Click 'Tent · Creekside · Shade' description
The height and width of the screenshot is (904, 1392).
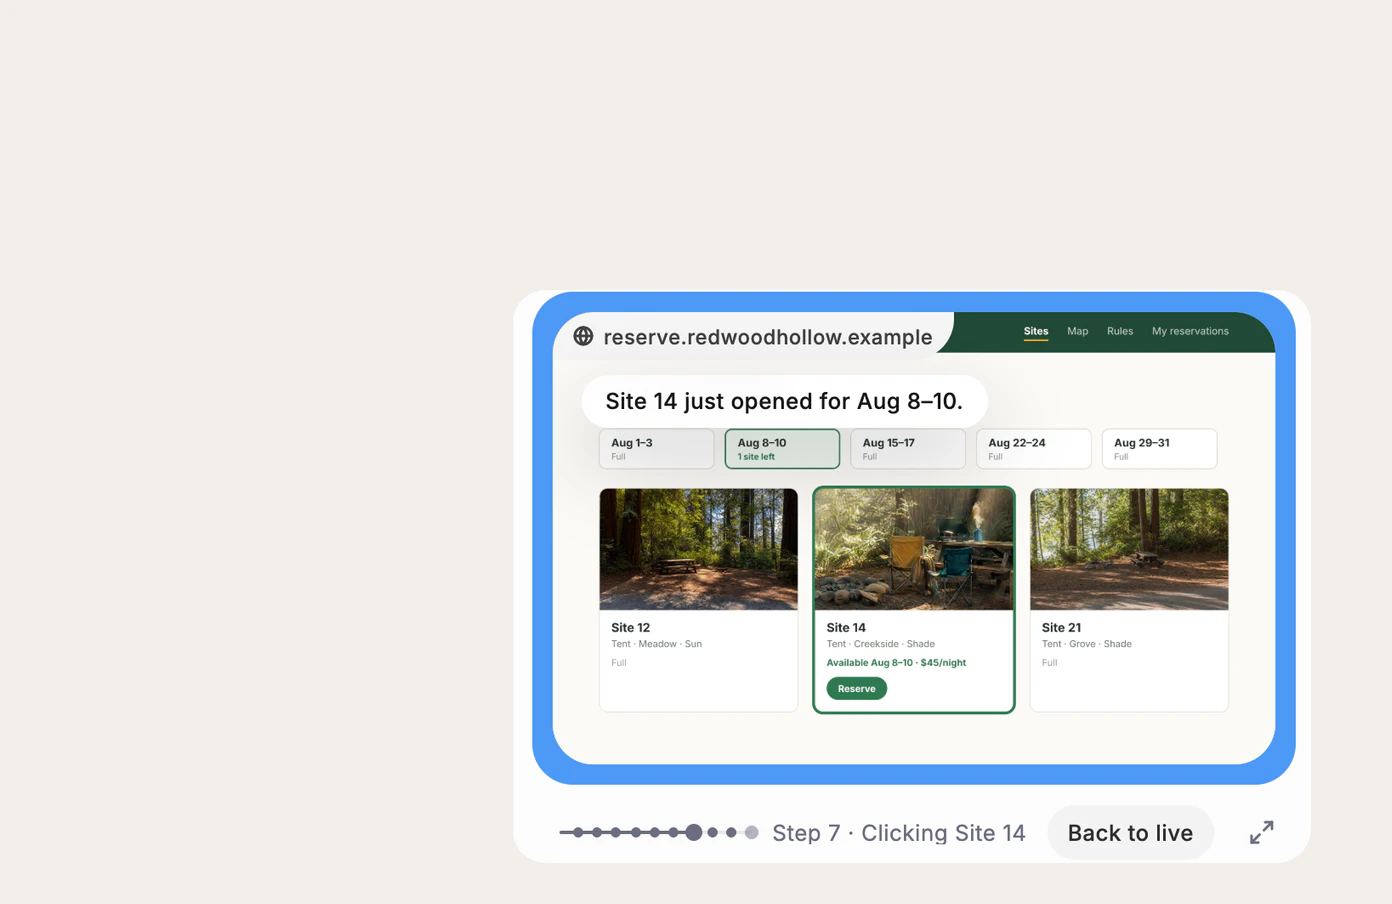coord(880,644)
